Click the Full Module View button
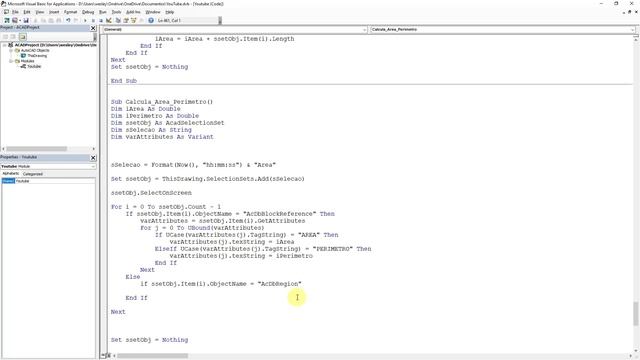The image size is (640, 360). click(x=109, y=356)
